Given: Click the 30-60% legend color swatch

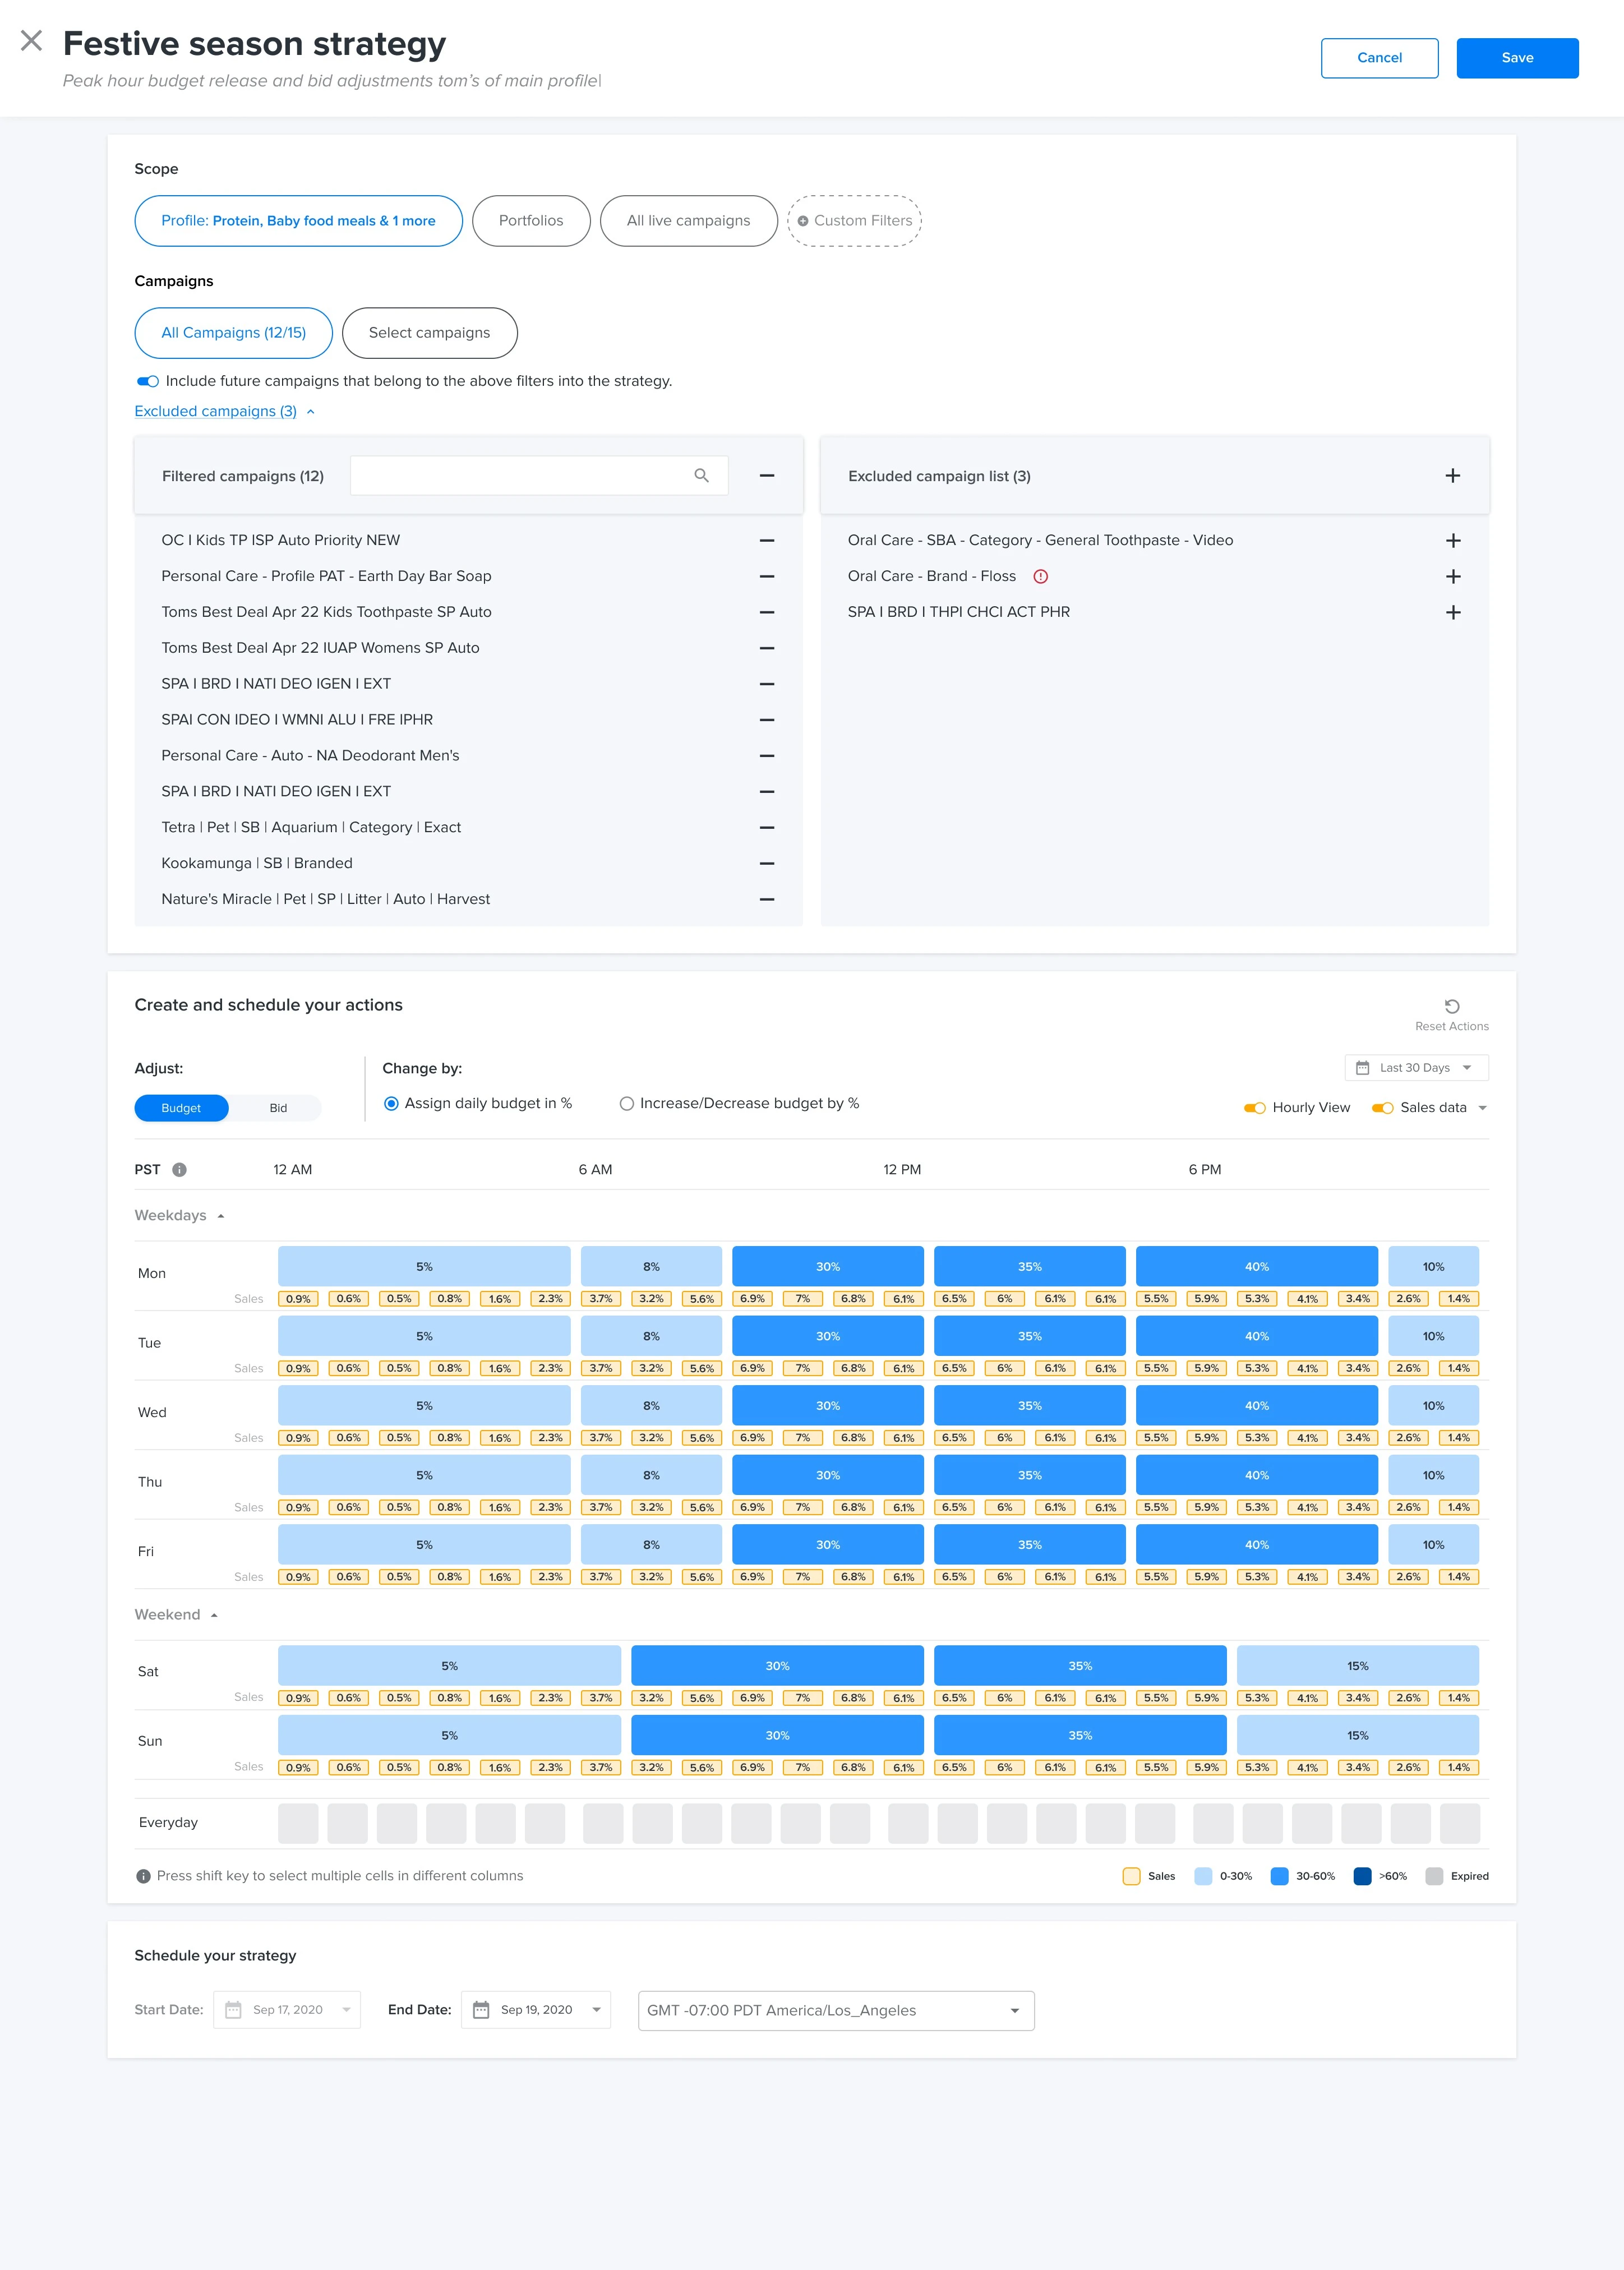Looking at the screenshot, I should 1279,1876.
